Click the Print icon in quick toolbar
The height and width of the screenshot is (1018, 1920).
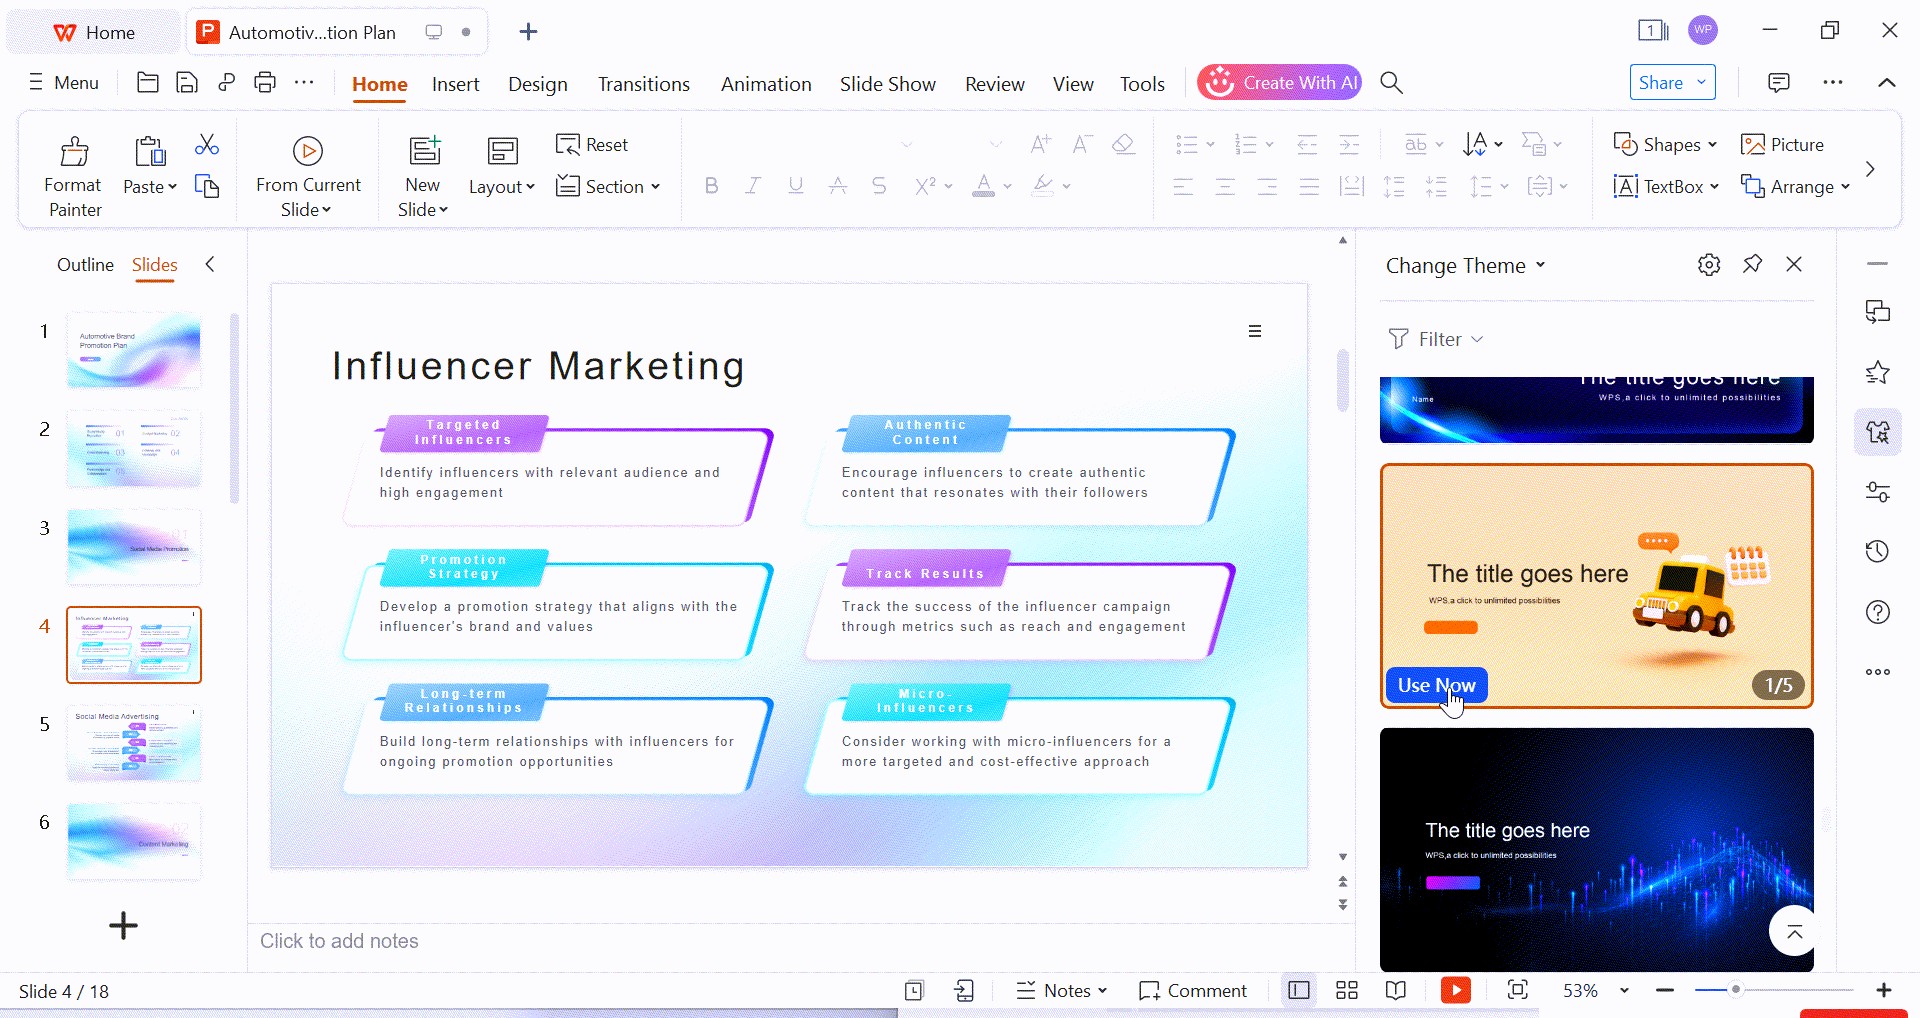265,83
